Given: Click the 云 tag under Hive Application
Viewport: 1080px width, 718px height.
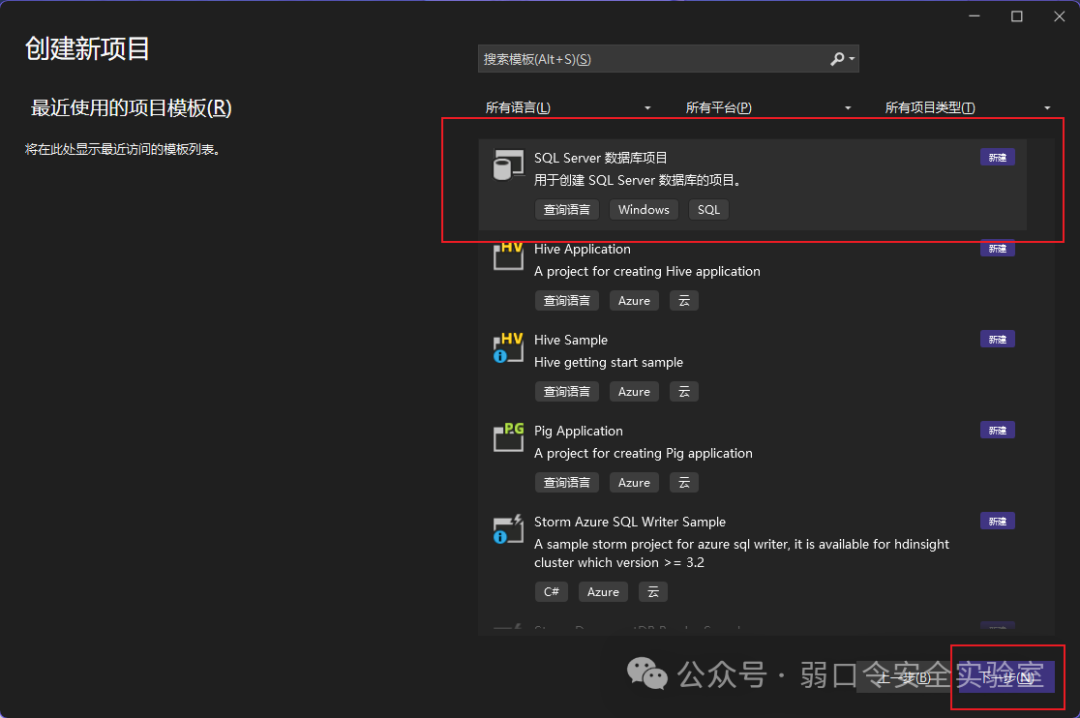Looking at the screenshot, I should pos(684,300).
